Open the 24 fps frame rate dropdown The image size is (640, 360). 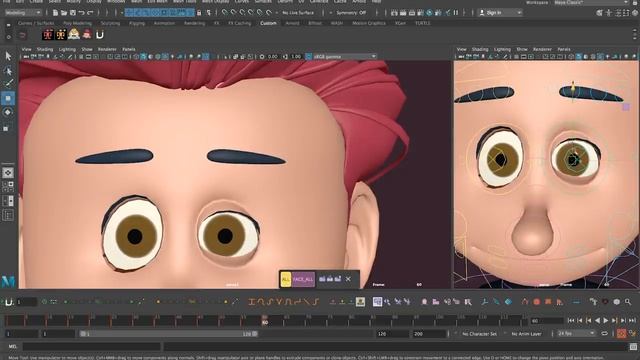[x=576, y=333]
